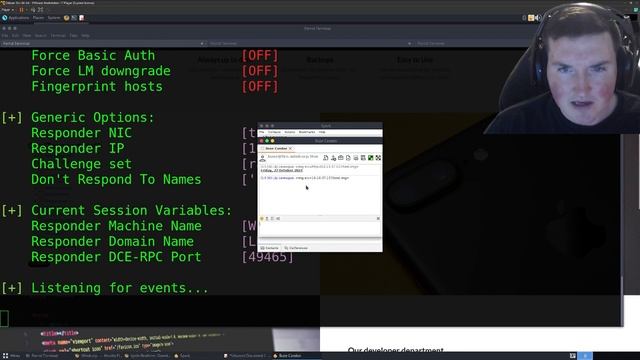
Task: Select the highlighted chat window taskbar entry
Action: click(296, 356)
